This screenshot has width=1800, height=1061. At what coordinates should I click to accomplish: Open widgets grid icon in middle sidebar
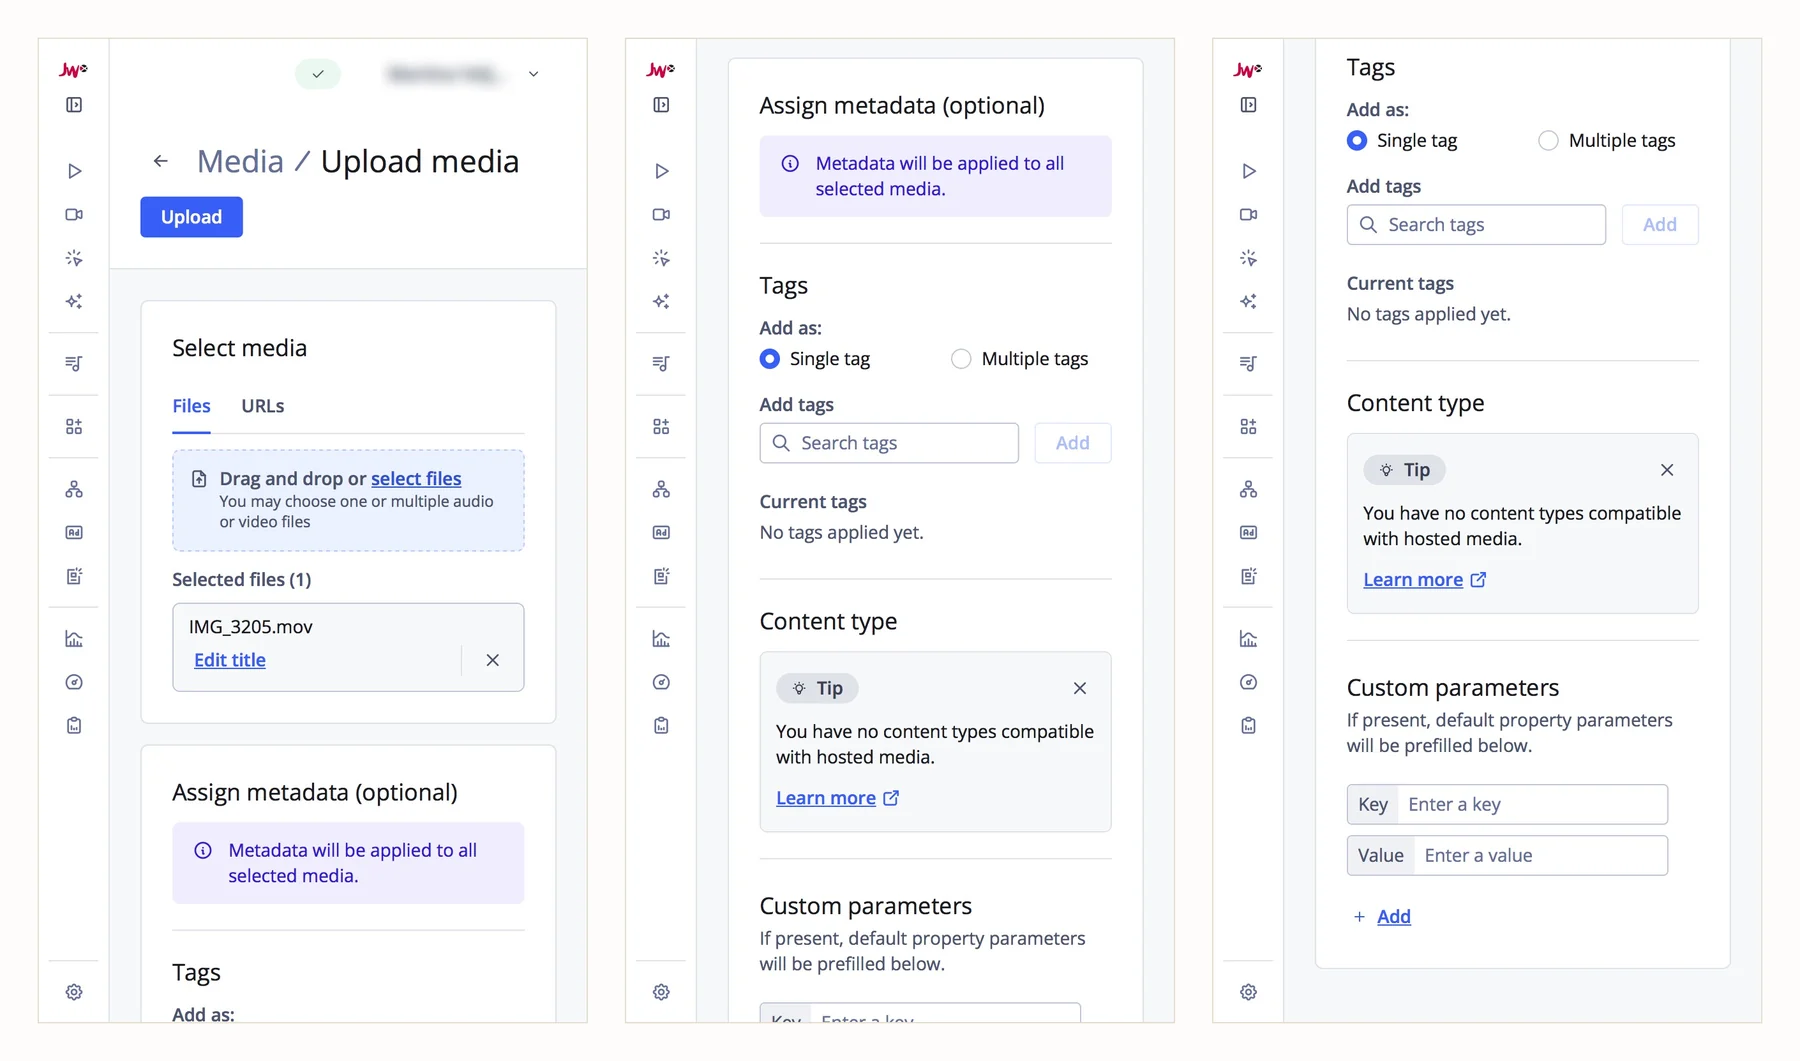coord(661,427)
